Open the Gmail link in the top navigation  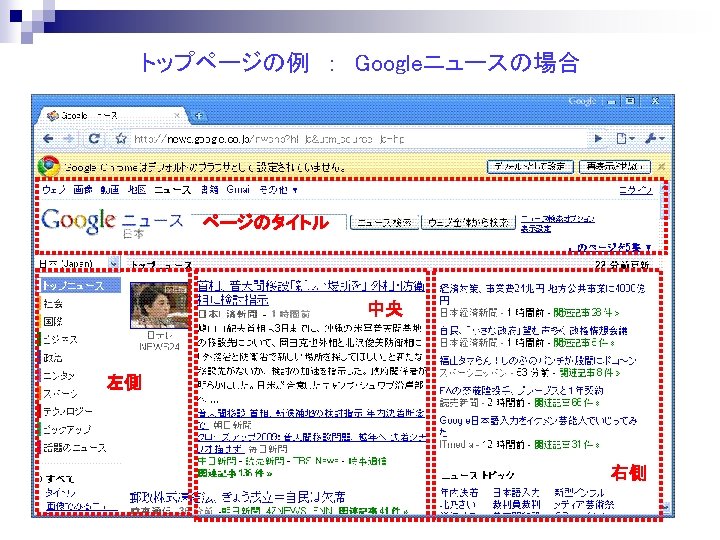[238, 190]
